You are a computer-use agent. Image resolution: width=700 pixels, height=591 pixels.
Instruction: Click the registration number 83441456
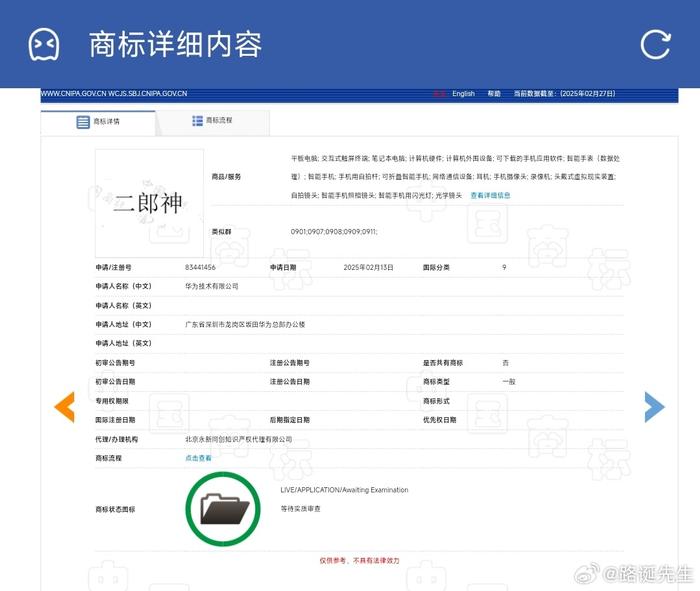pyautogui.click(x=200, y=267)
